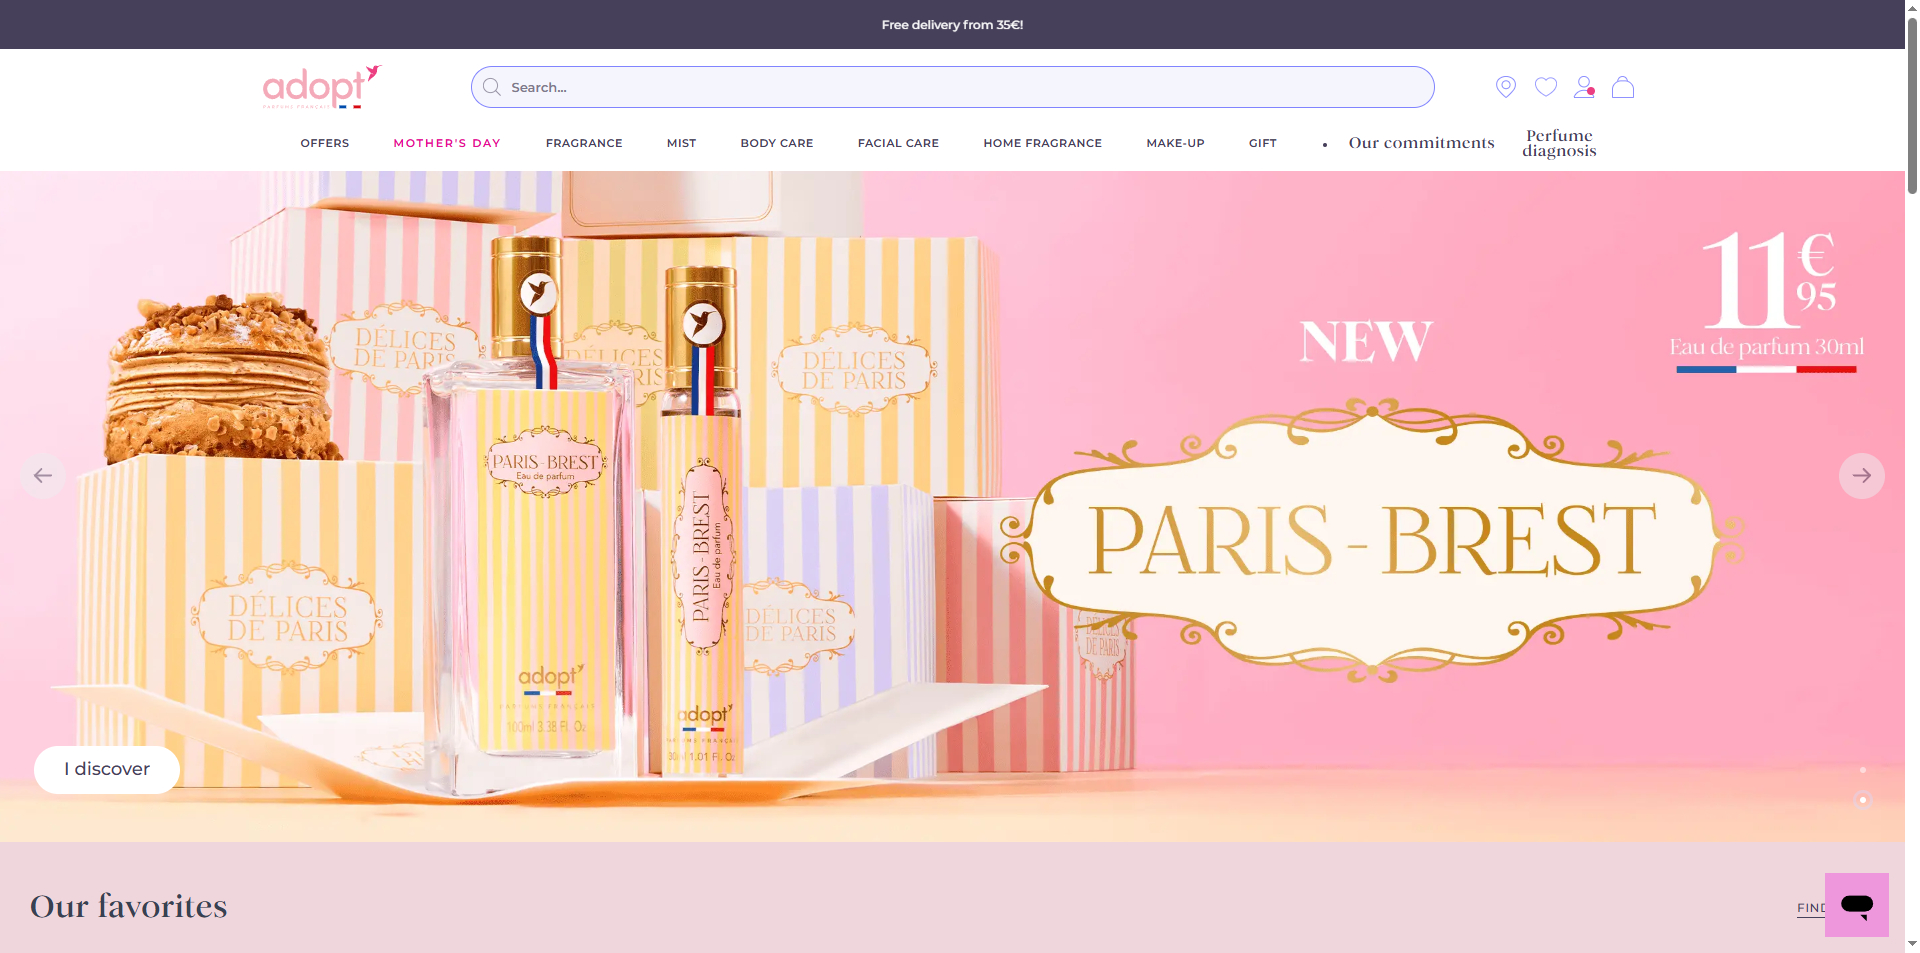Open the shopping bag icon

(x=1623, y=87)
